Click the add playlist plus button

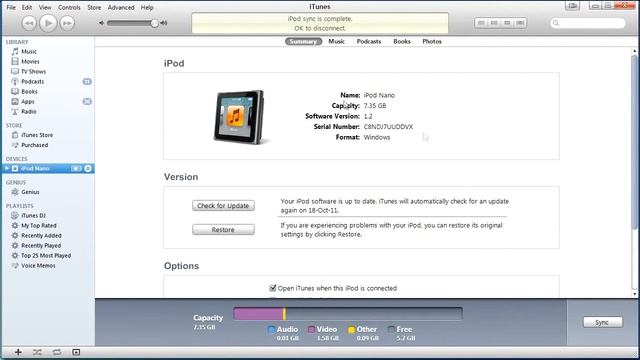[18, 352]
